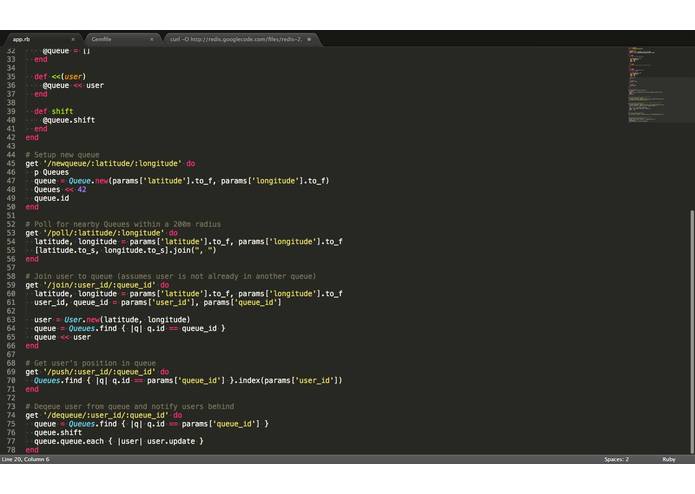Click 'User.new(latitude, longitude)' on line 63
Image resolution: width=695 pixels, height=494 pixels.
[x=127, y=320]
